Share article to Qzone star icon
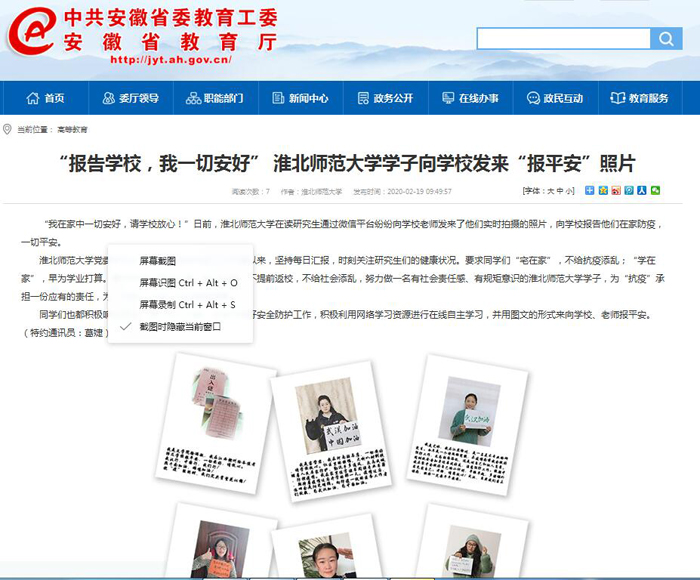The height and width of the screenshot is (580, 700). [603, 190]
